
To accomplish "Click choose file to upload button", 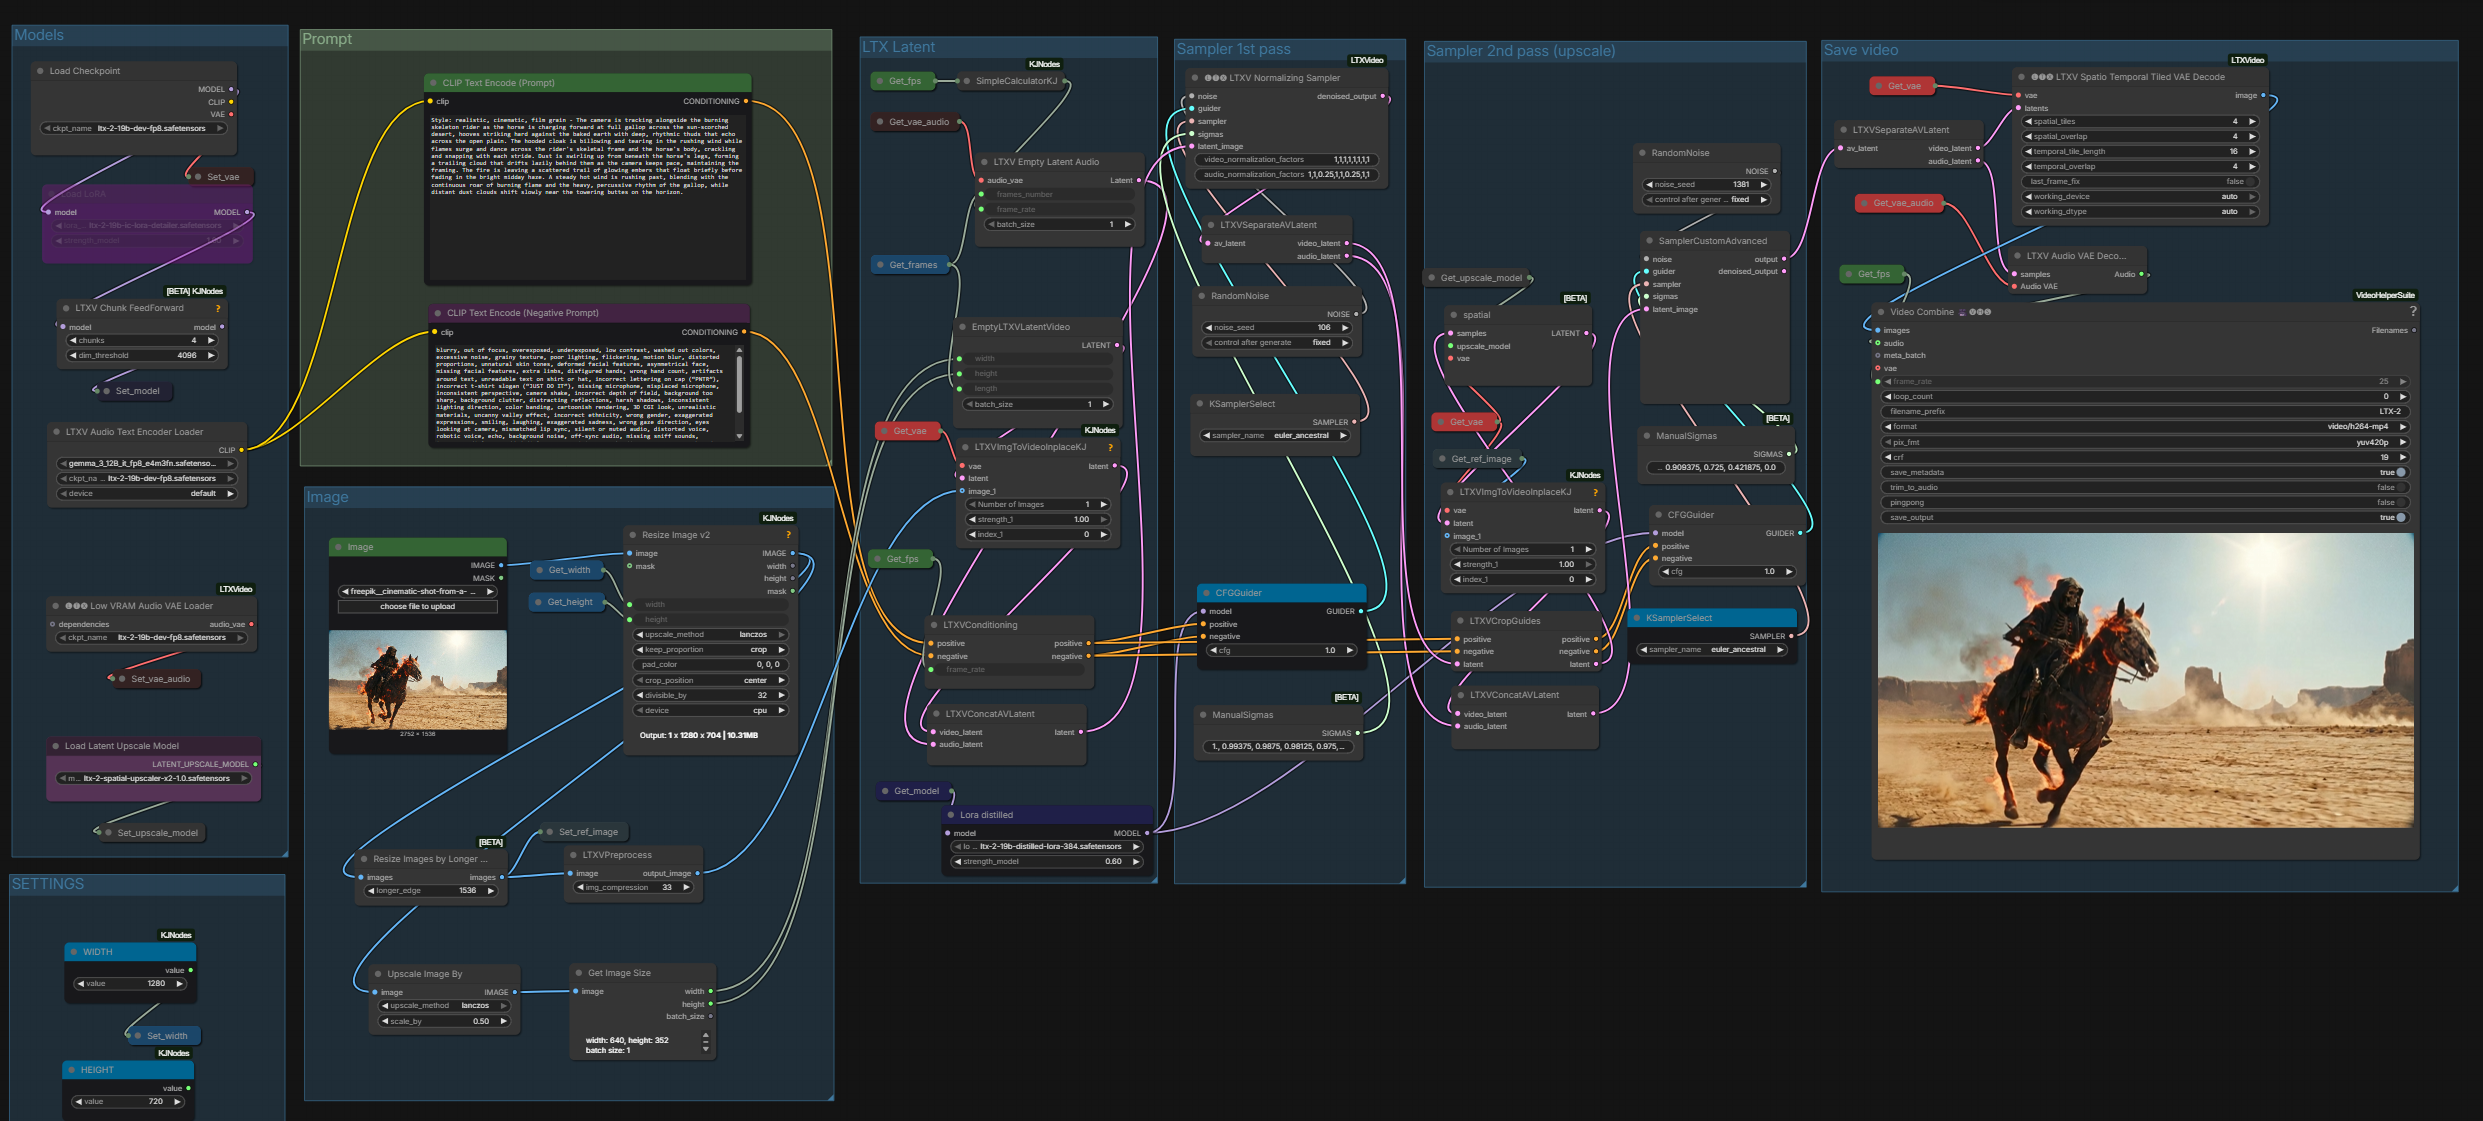I will pos(418,606).
